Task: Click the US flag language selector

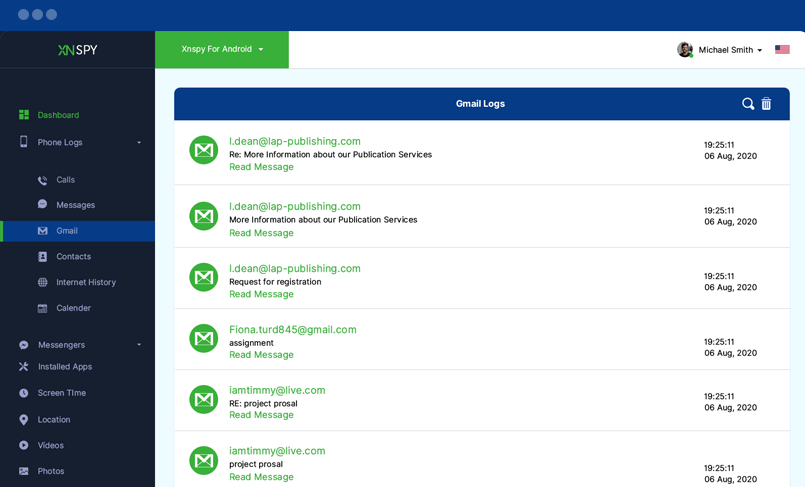Action: pos(782,50)
